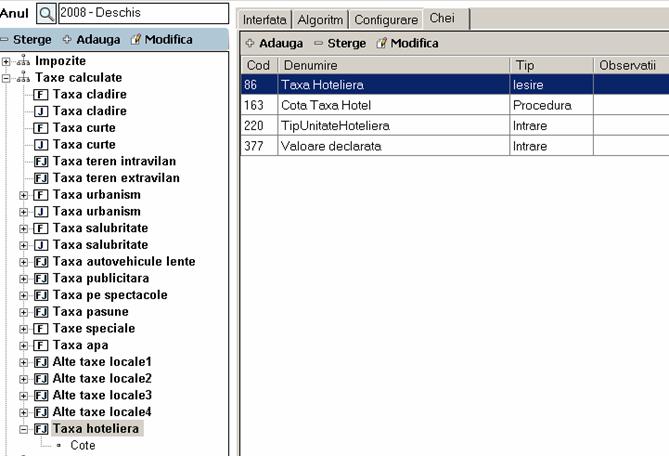
Task: Click the FJ icon beside Taxa pasune
Action: pyautogui.click(x=41, y=312)
